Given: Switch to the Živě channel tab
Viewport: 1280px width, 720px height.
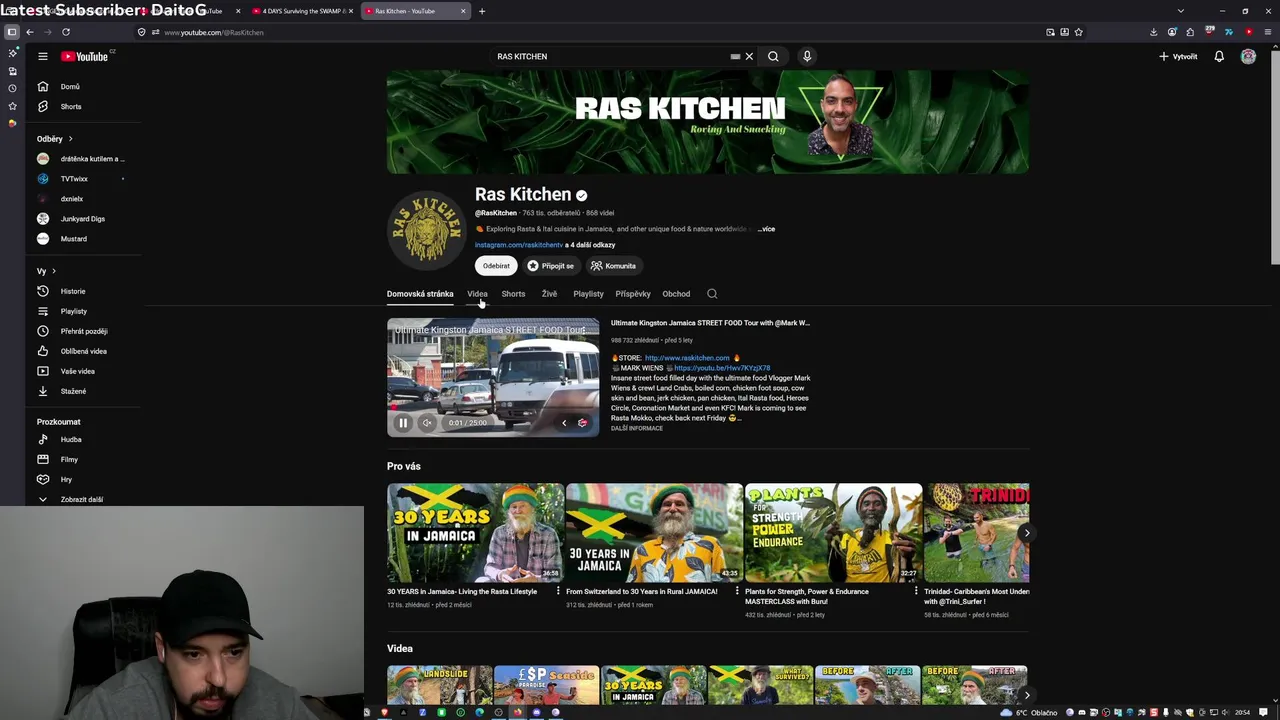Looking at the screenshot, I should pyautogui.click(x=549, y=294).
